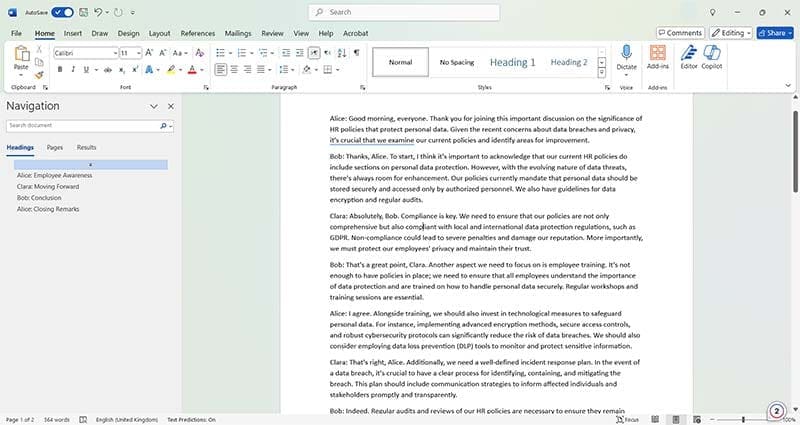Go to the Alice: Closing Remarks heading
Viewport: 800px width, 425px height.
click(x=48, y=209)
